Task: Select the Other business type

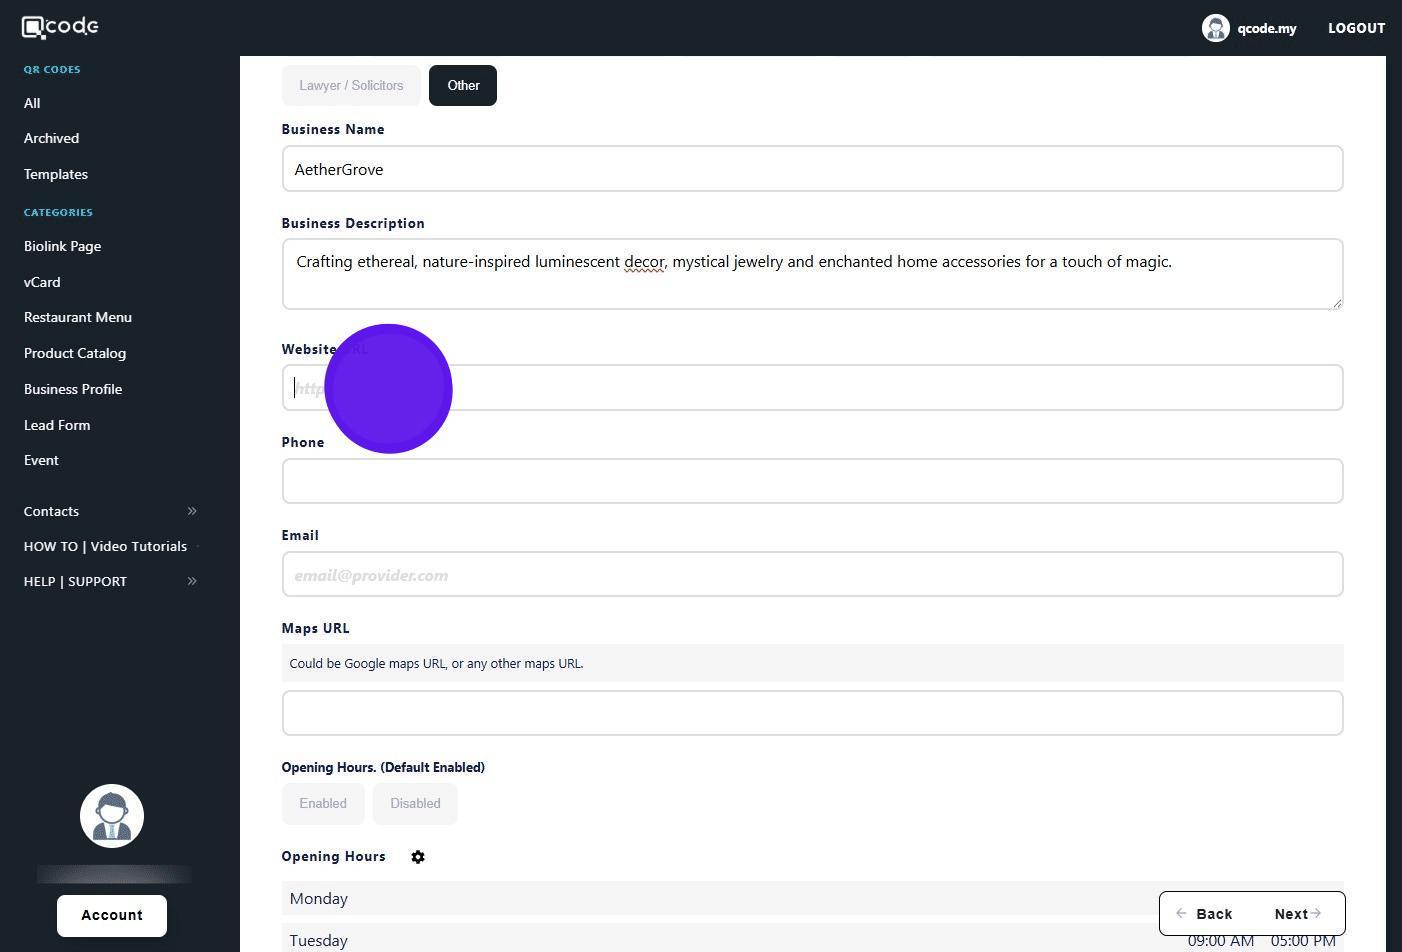Action: [463, 85]
